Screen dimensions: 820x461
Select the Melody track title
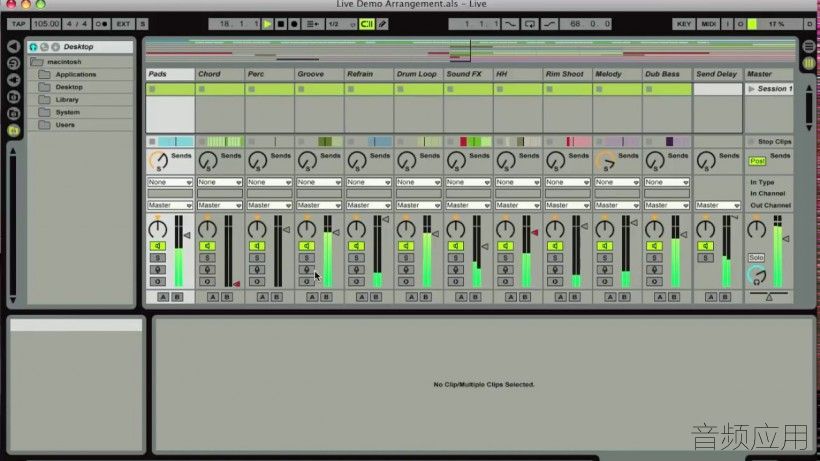click(617, 74)
